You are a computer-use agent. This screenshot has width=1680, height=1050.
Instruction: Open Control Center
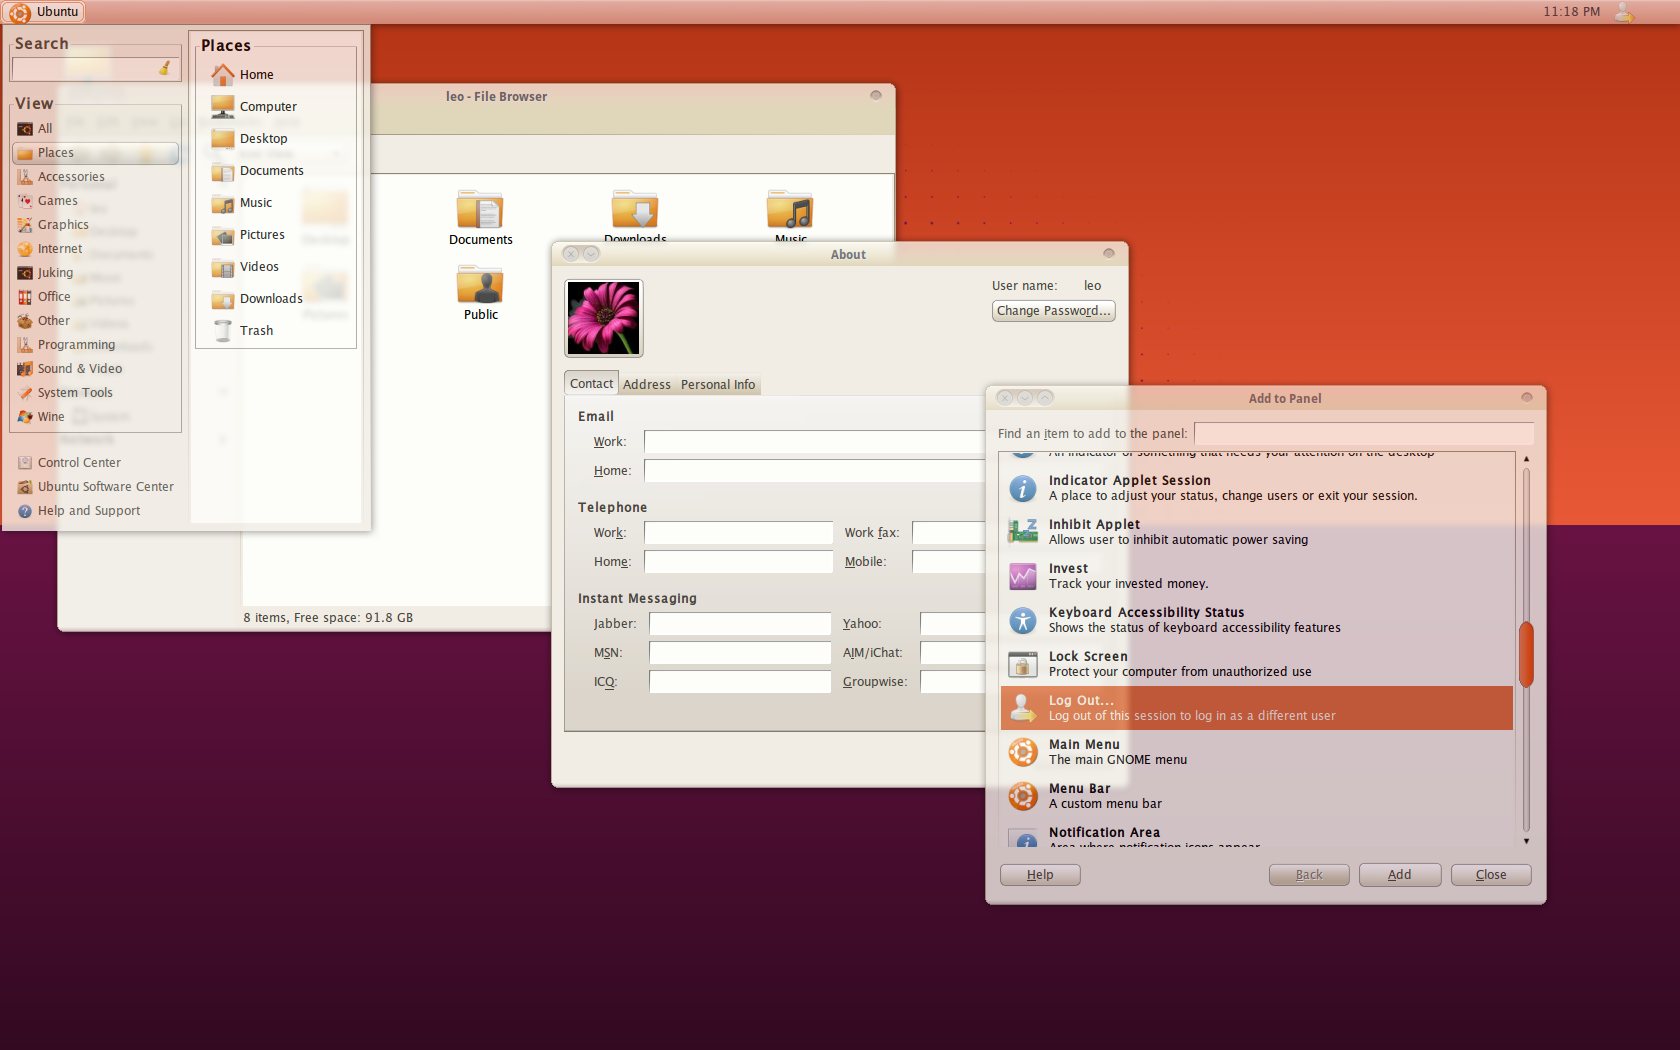tap(69, 463)
